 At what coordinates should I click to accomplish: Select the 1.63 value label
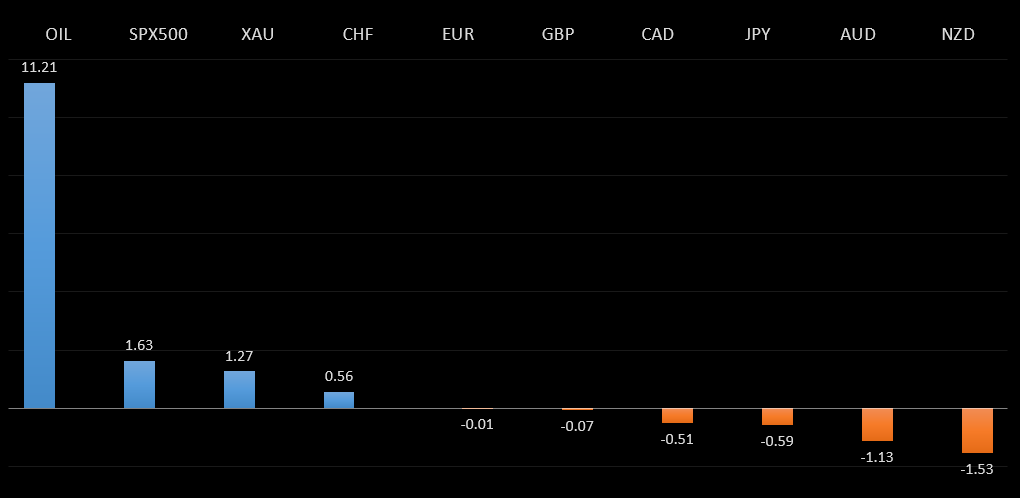(139, 345)
